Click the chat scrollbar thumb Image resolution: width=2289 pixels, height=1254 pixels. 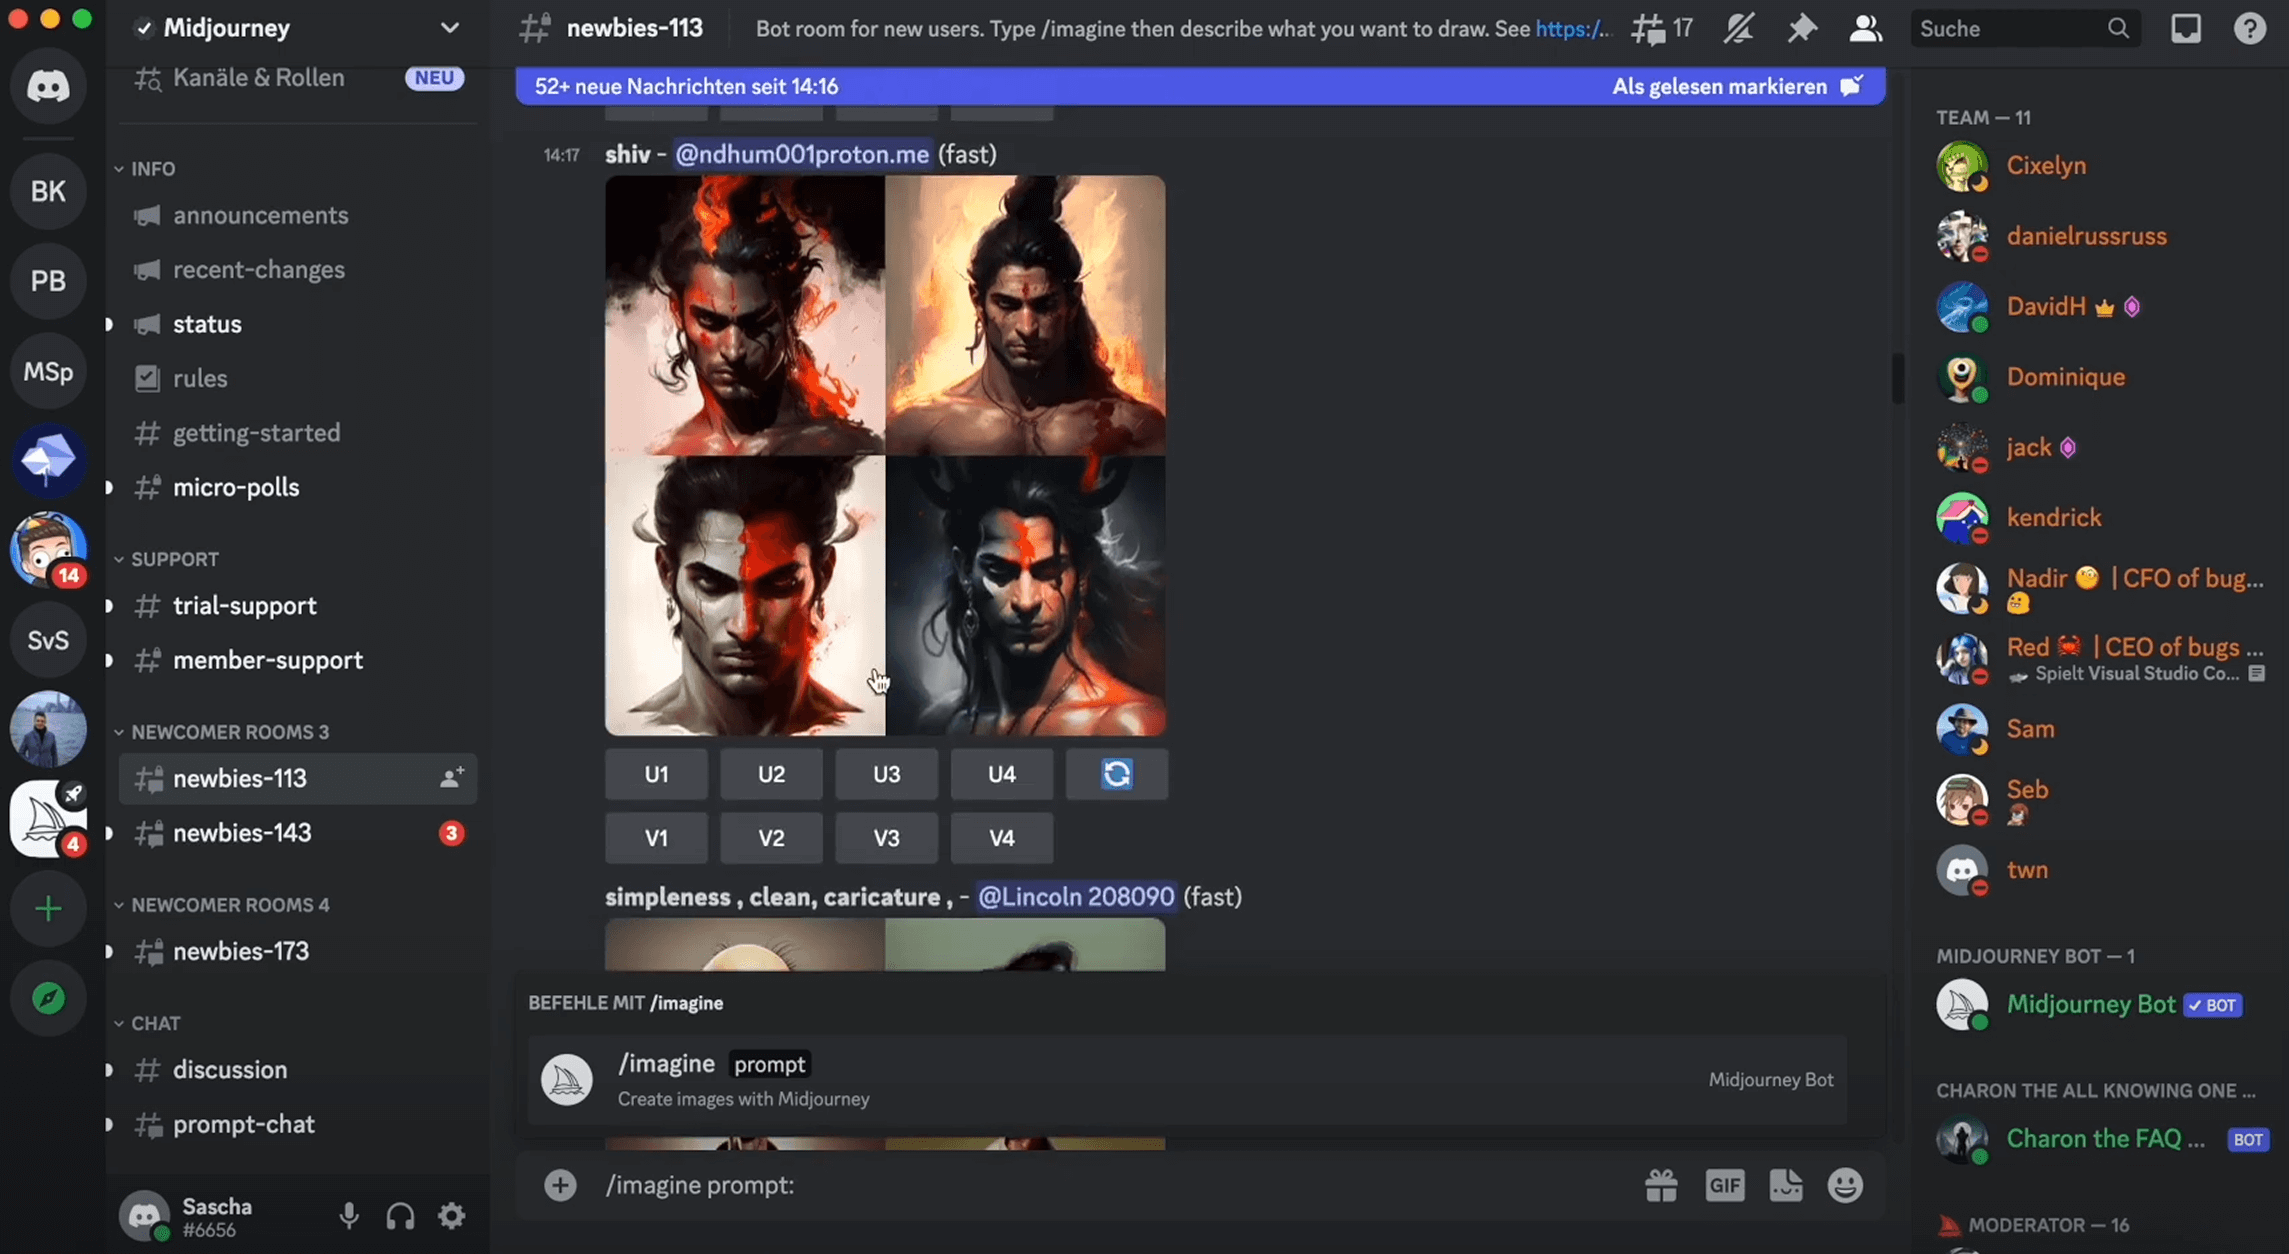(x=1897, y=378)
